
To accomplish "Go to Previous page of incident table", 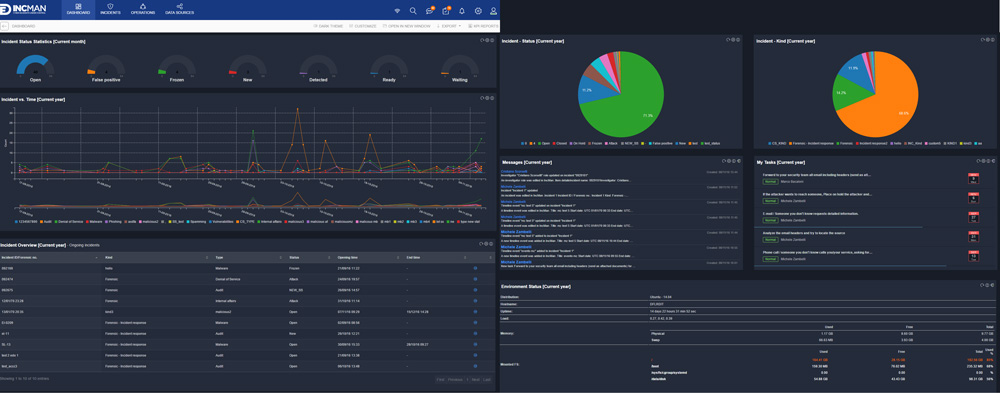I will click(455, 380).
